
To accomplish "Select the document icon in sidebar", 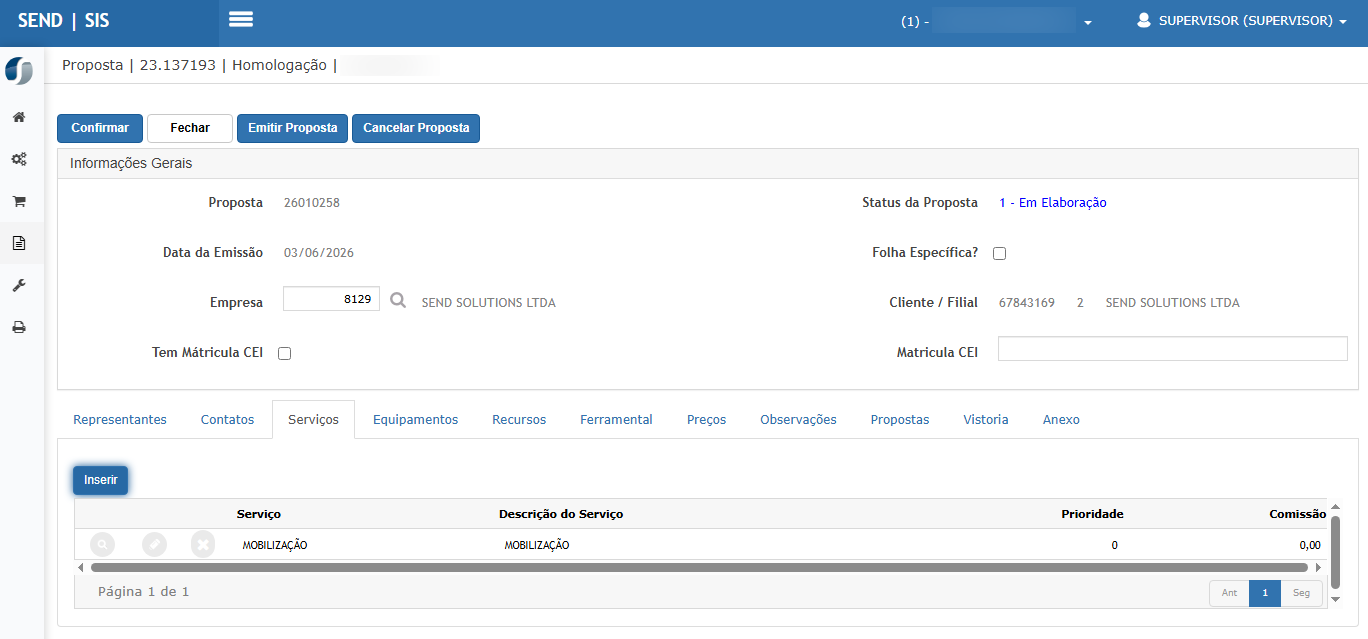I will tap(19, 243).
